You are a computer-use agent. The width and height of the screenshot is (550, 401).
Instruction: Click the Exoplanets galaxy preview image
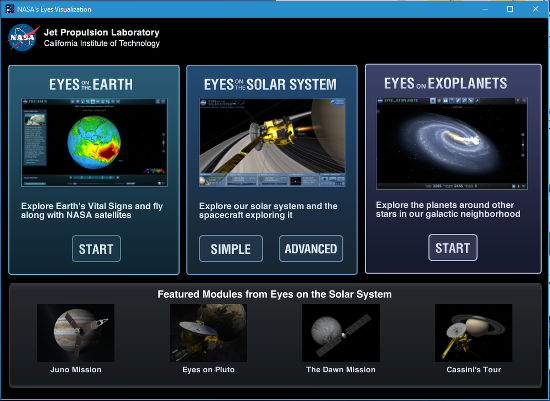pos(452,143)
